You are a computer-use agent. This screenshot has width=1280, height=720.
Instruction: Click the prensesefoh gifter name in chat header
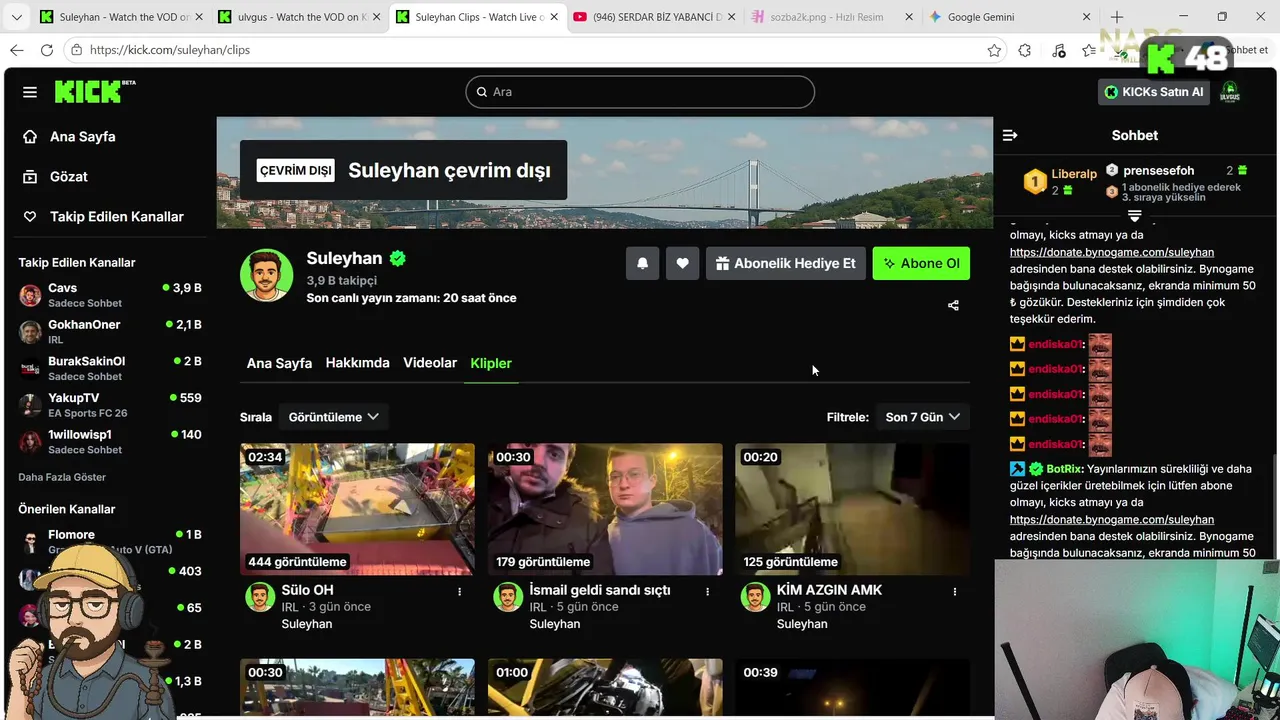(1158, 171)
